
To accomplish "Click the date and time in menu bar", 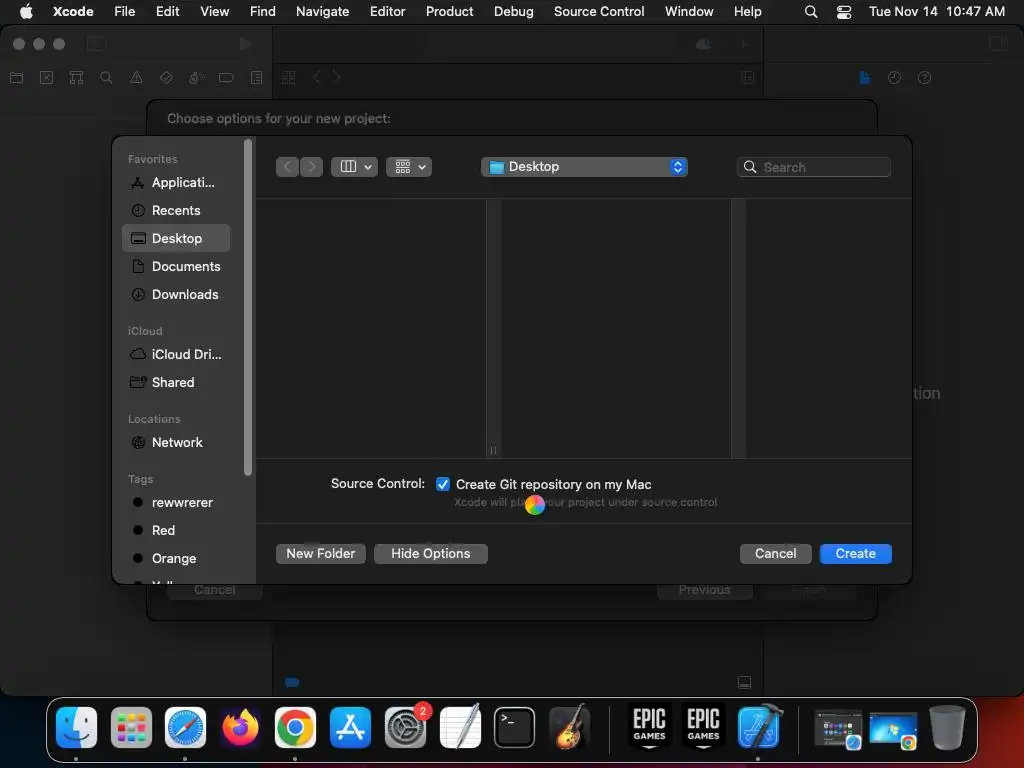I will click(936, 11).
